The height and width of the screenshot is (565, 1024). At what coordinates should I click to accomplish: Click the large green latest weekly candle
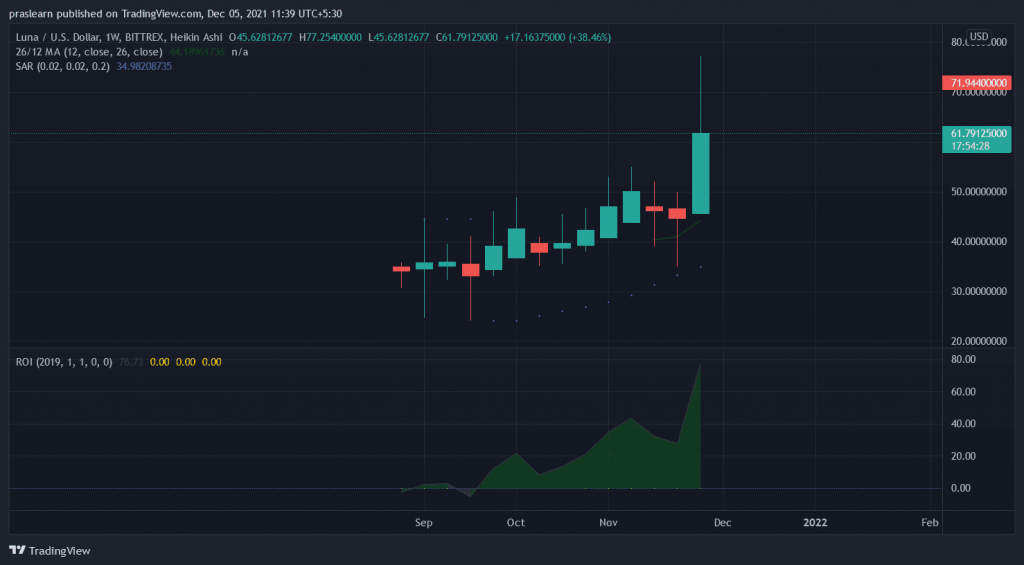point(700,173)
